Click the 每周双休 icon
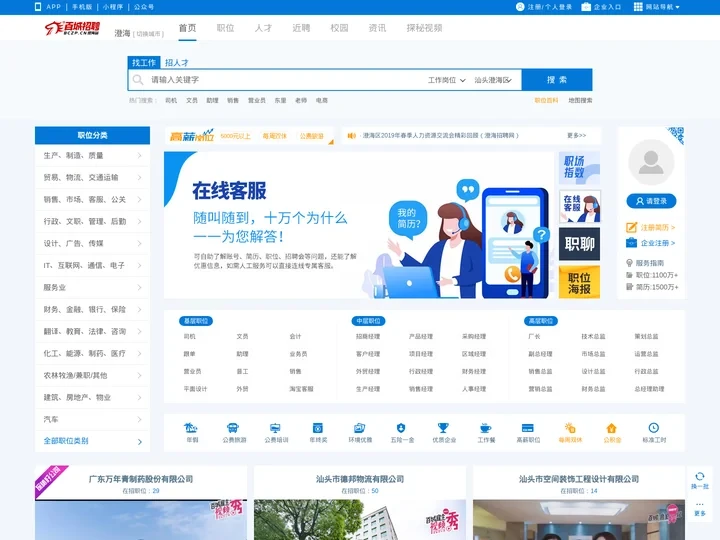 click(x=570, y=428)
